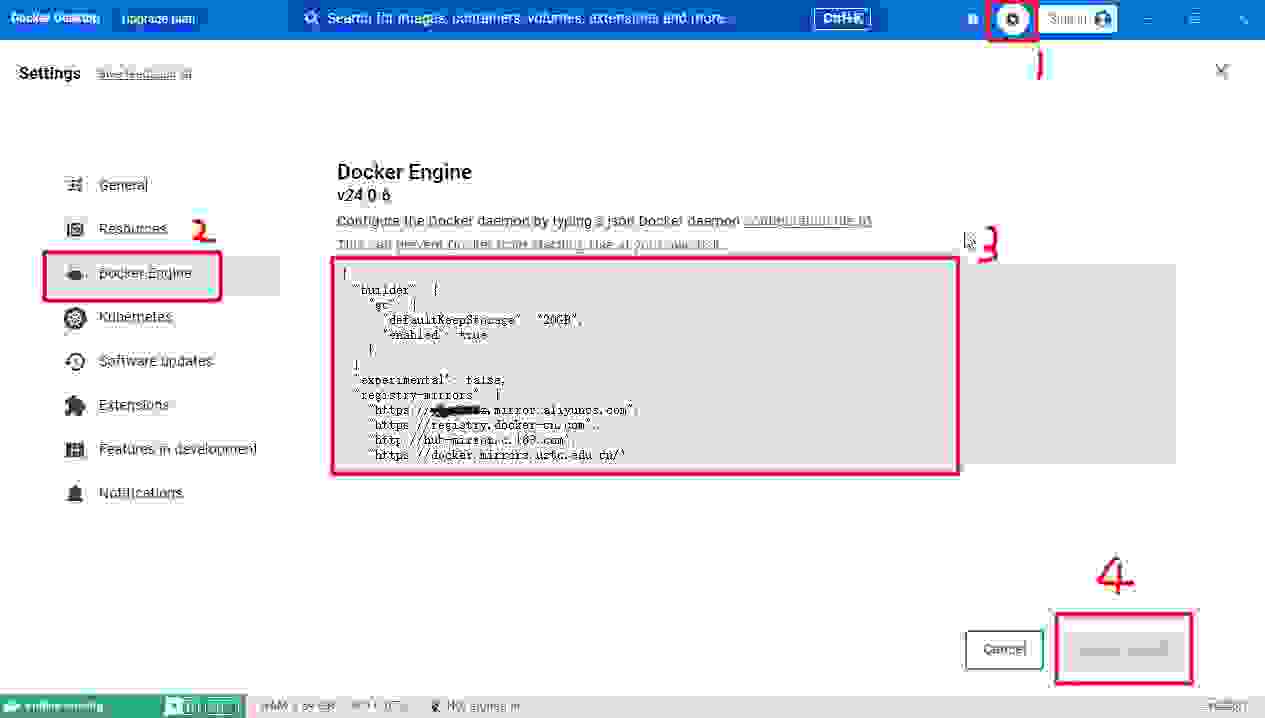
Task: Click the Cancel button
Action: [1004, 649]
